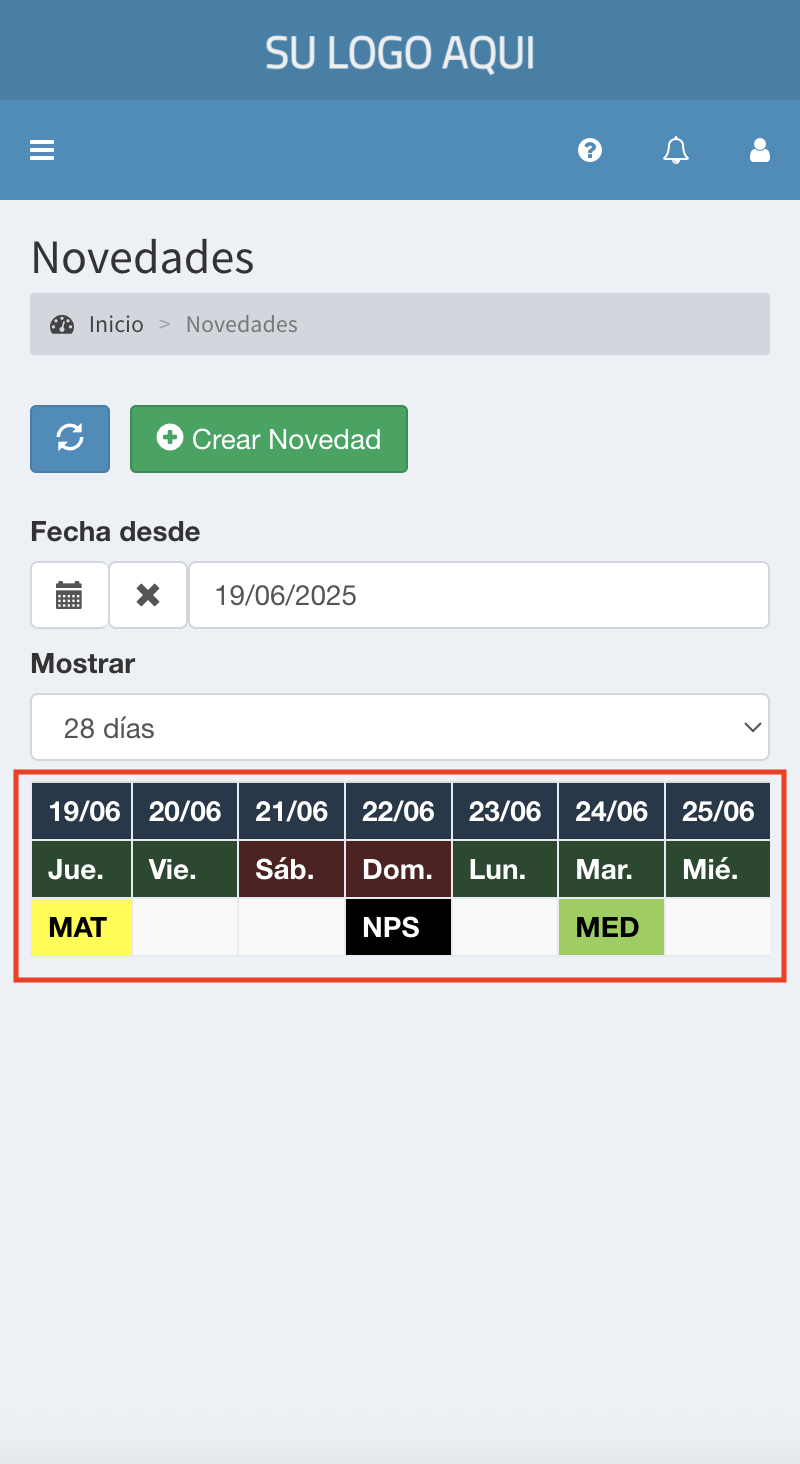
Task: Open the user profile icon
Action: click(x=760, y=151)
